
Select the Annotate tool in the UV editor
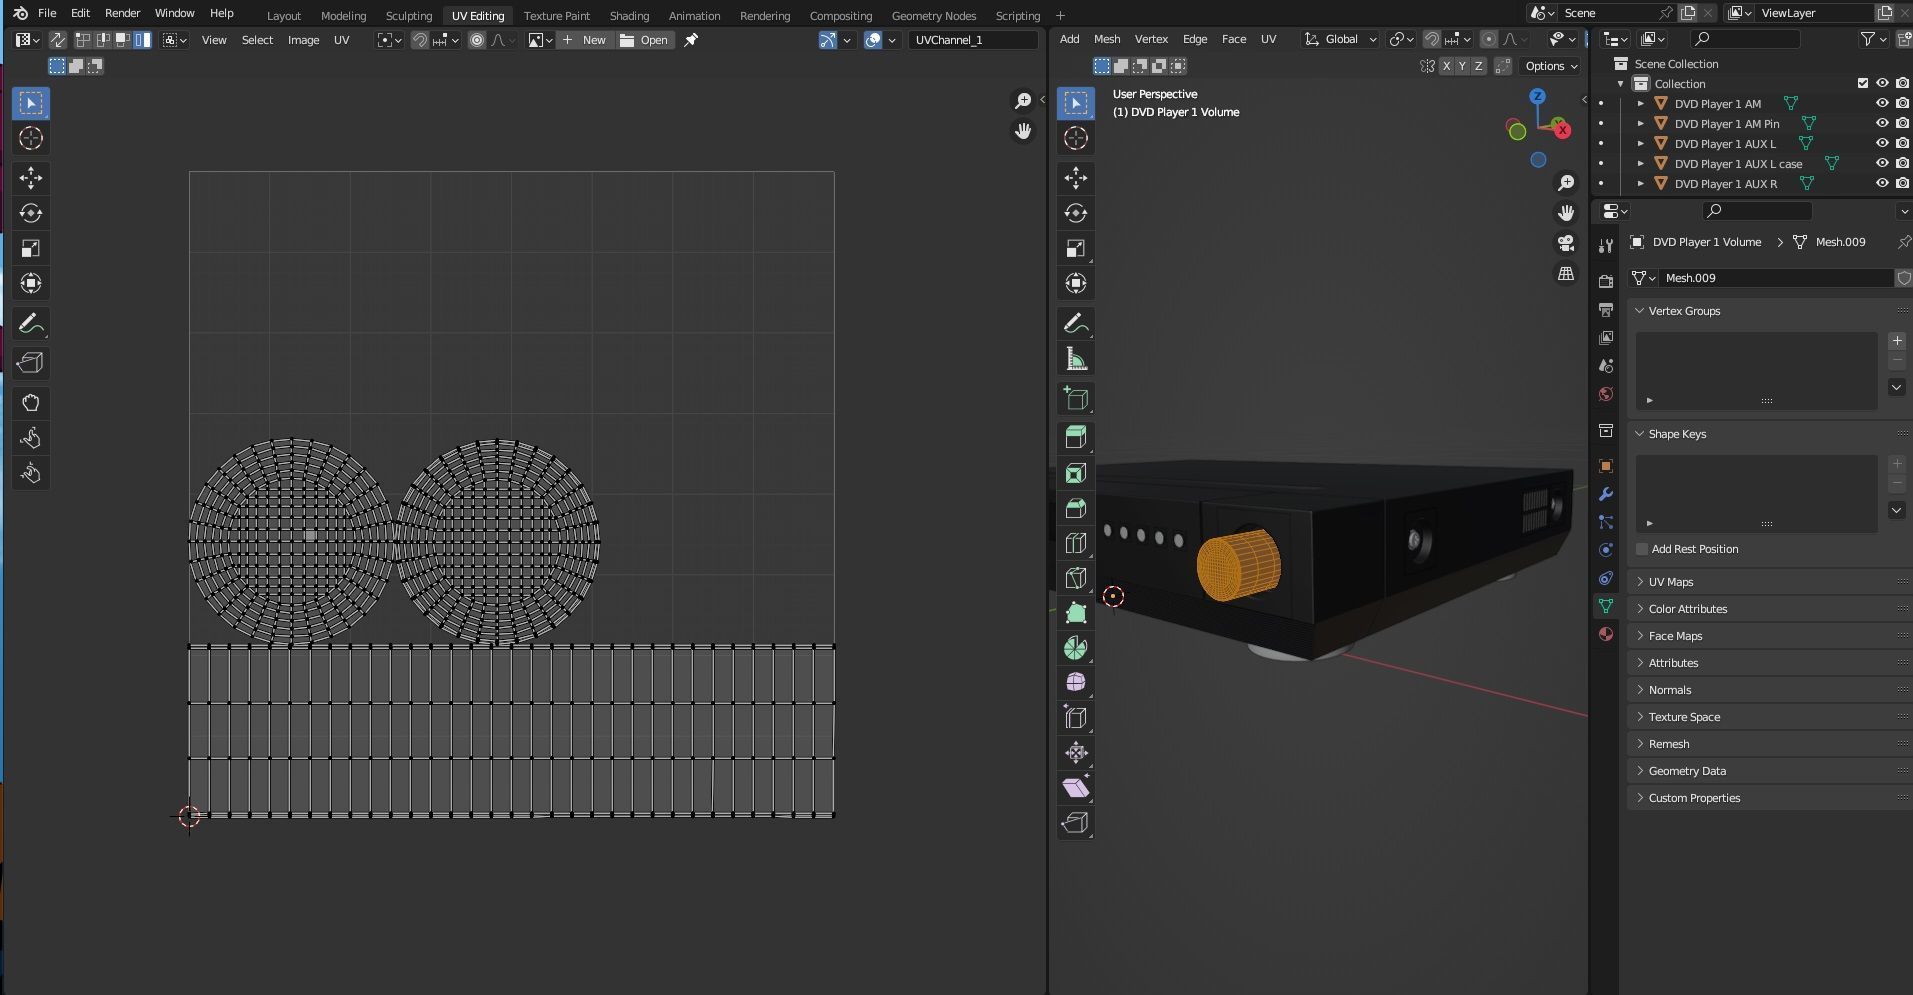(x=31, y=323)
